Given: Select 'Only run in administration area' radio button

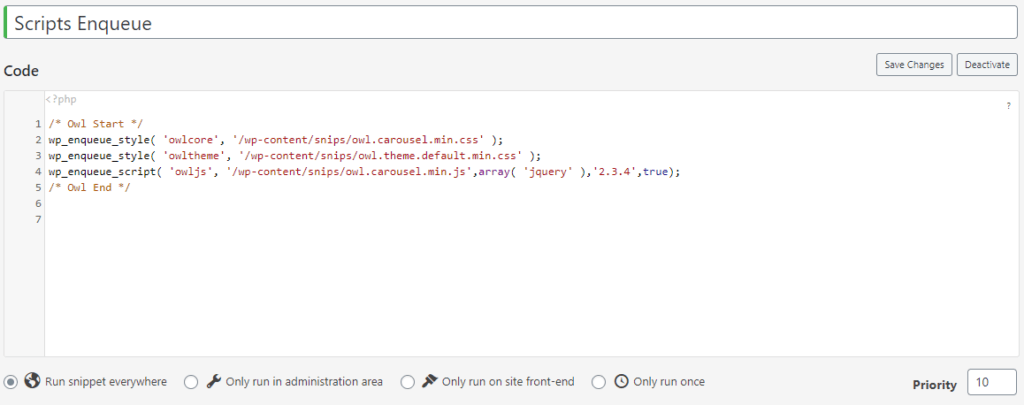Looking at the screenshot, I should pos(191,382).
